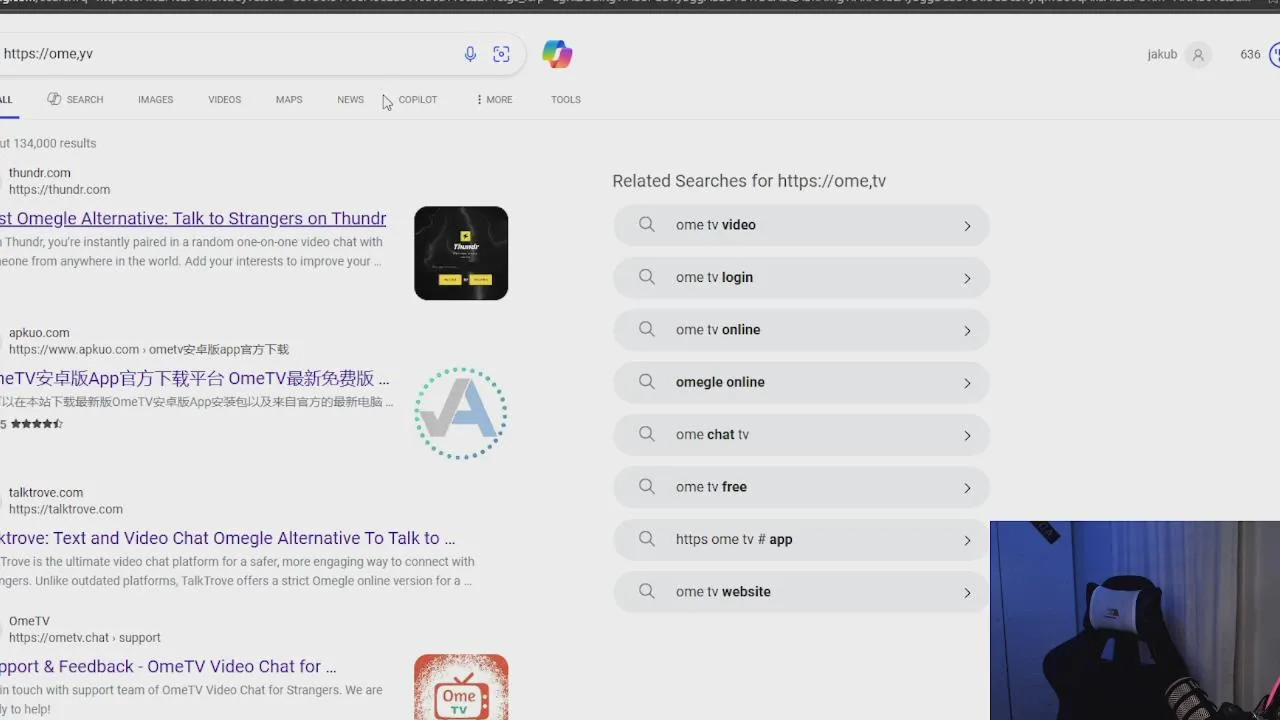Click the apkuo.com site name
Image resolution: width=1280 pixels, height=720 pixels.
click(39, 333)
